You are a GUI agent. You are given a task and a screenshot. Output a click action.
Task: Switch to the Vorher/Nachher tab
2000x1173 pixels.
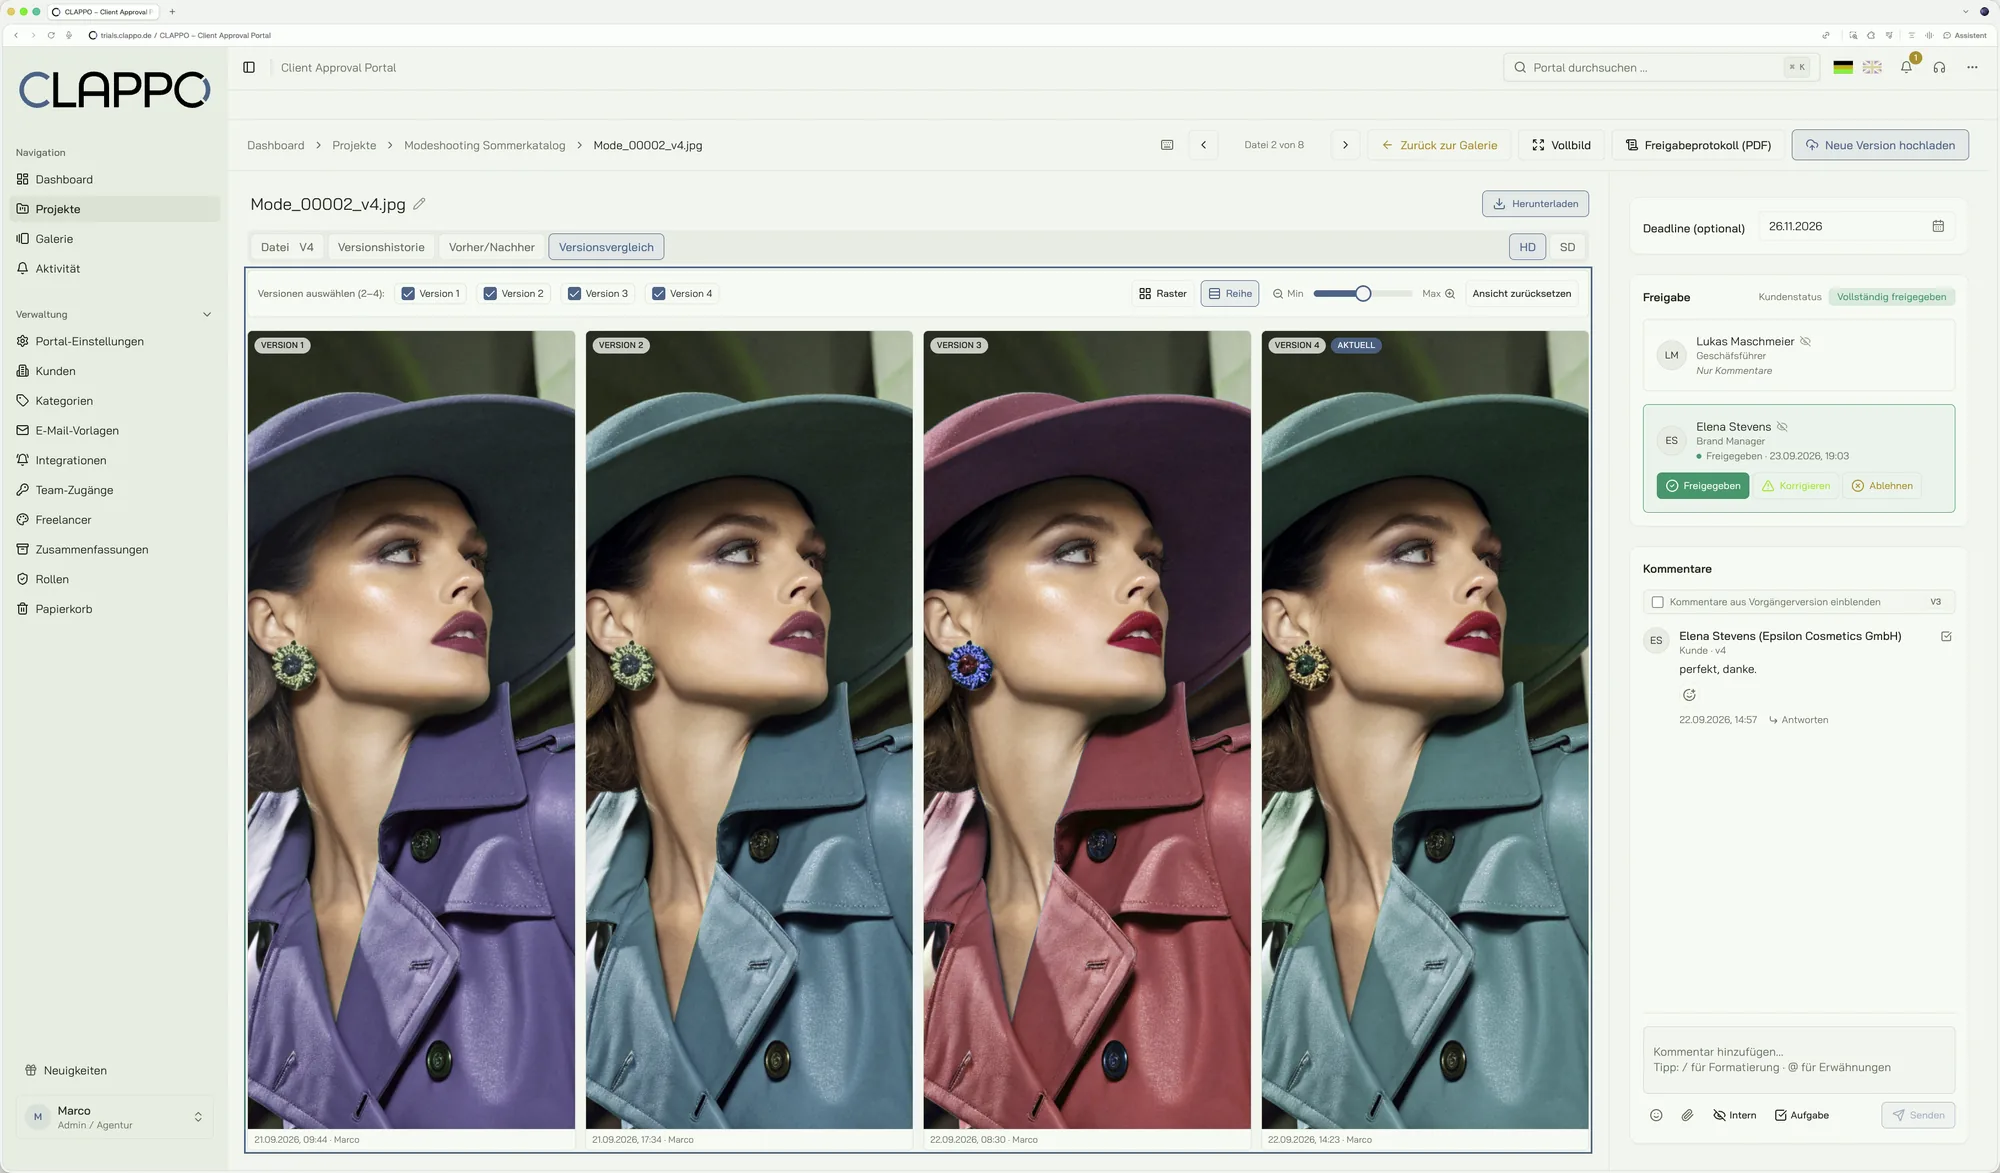click(492, 247)
